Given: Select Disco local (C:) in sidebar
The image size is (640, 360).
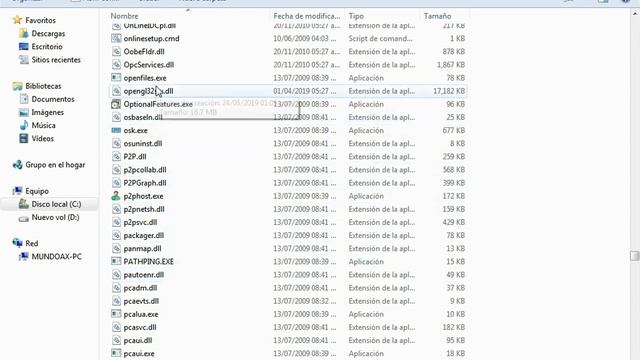Looking at the screenshot, I should (56, 204).
